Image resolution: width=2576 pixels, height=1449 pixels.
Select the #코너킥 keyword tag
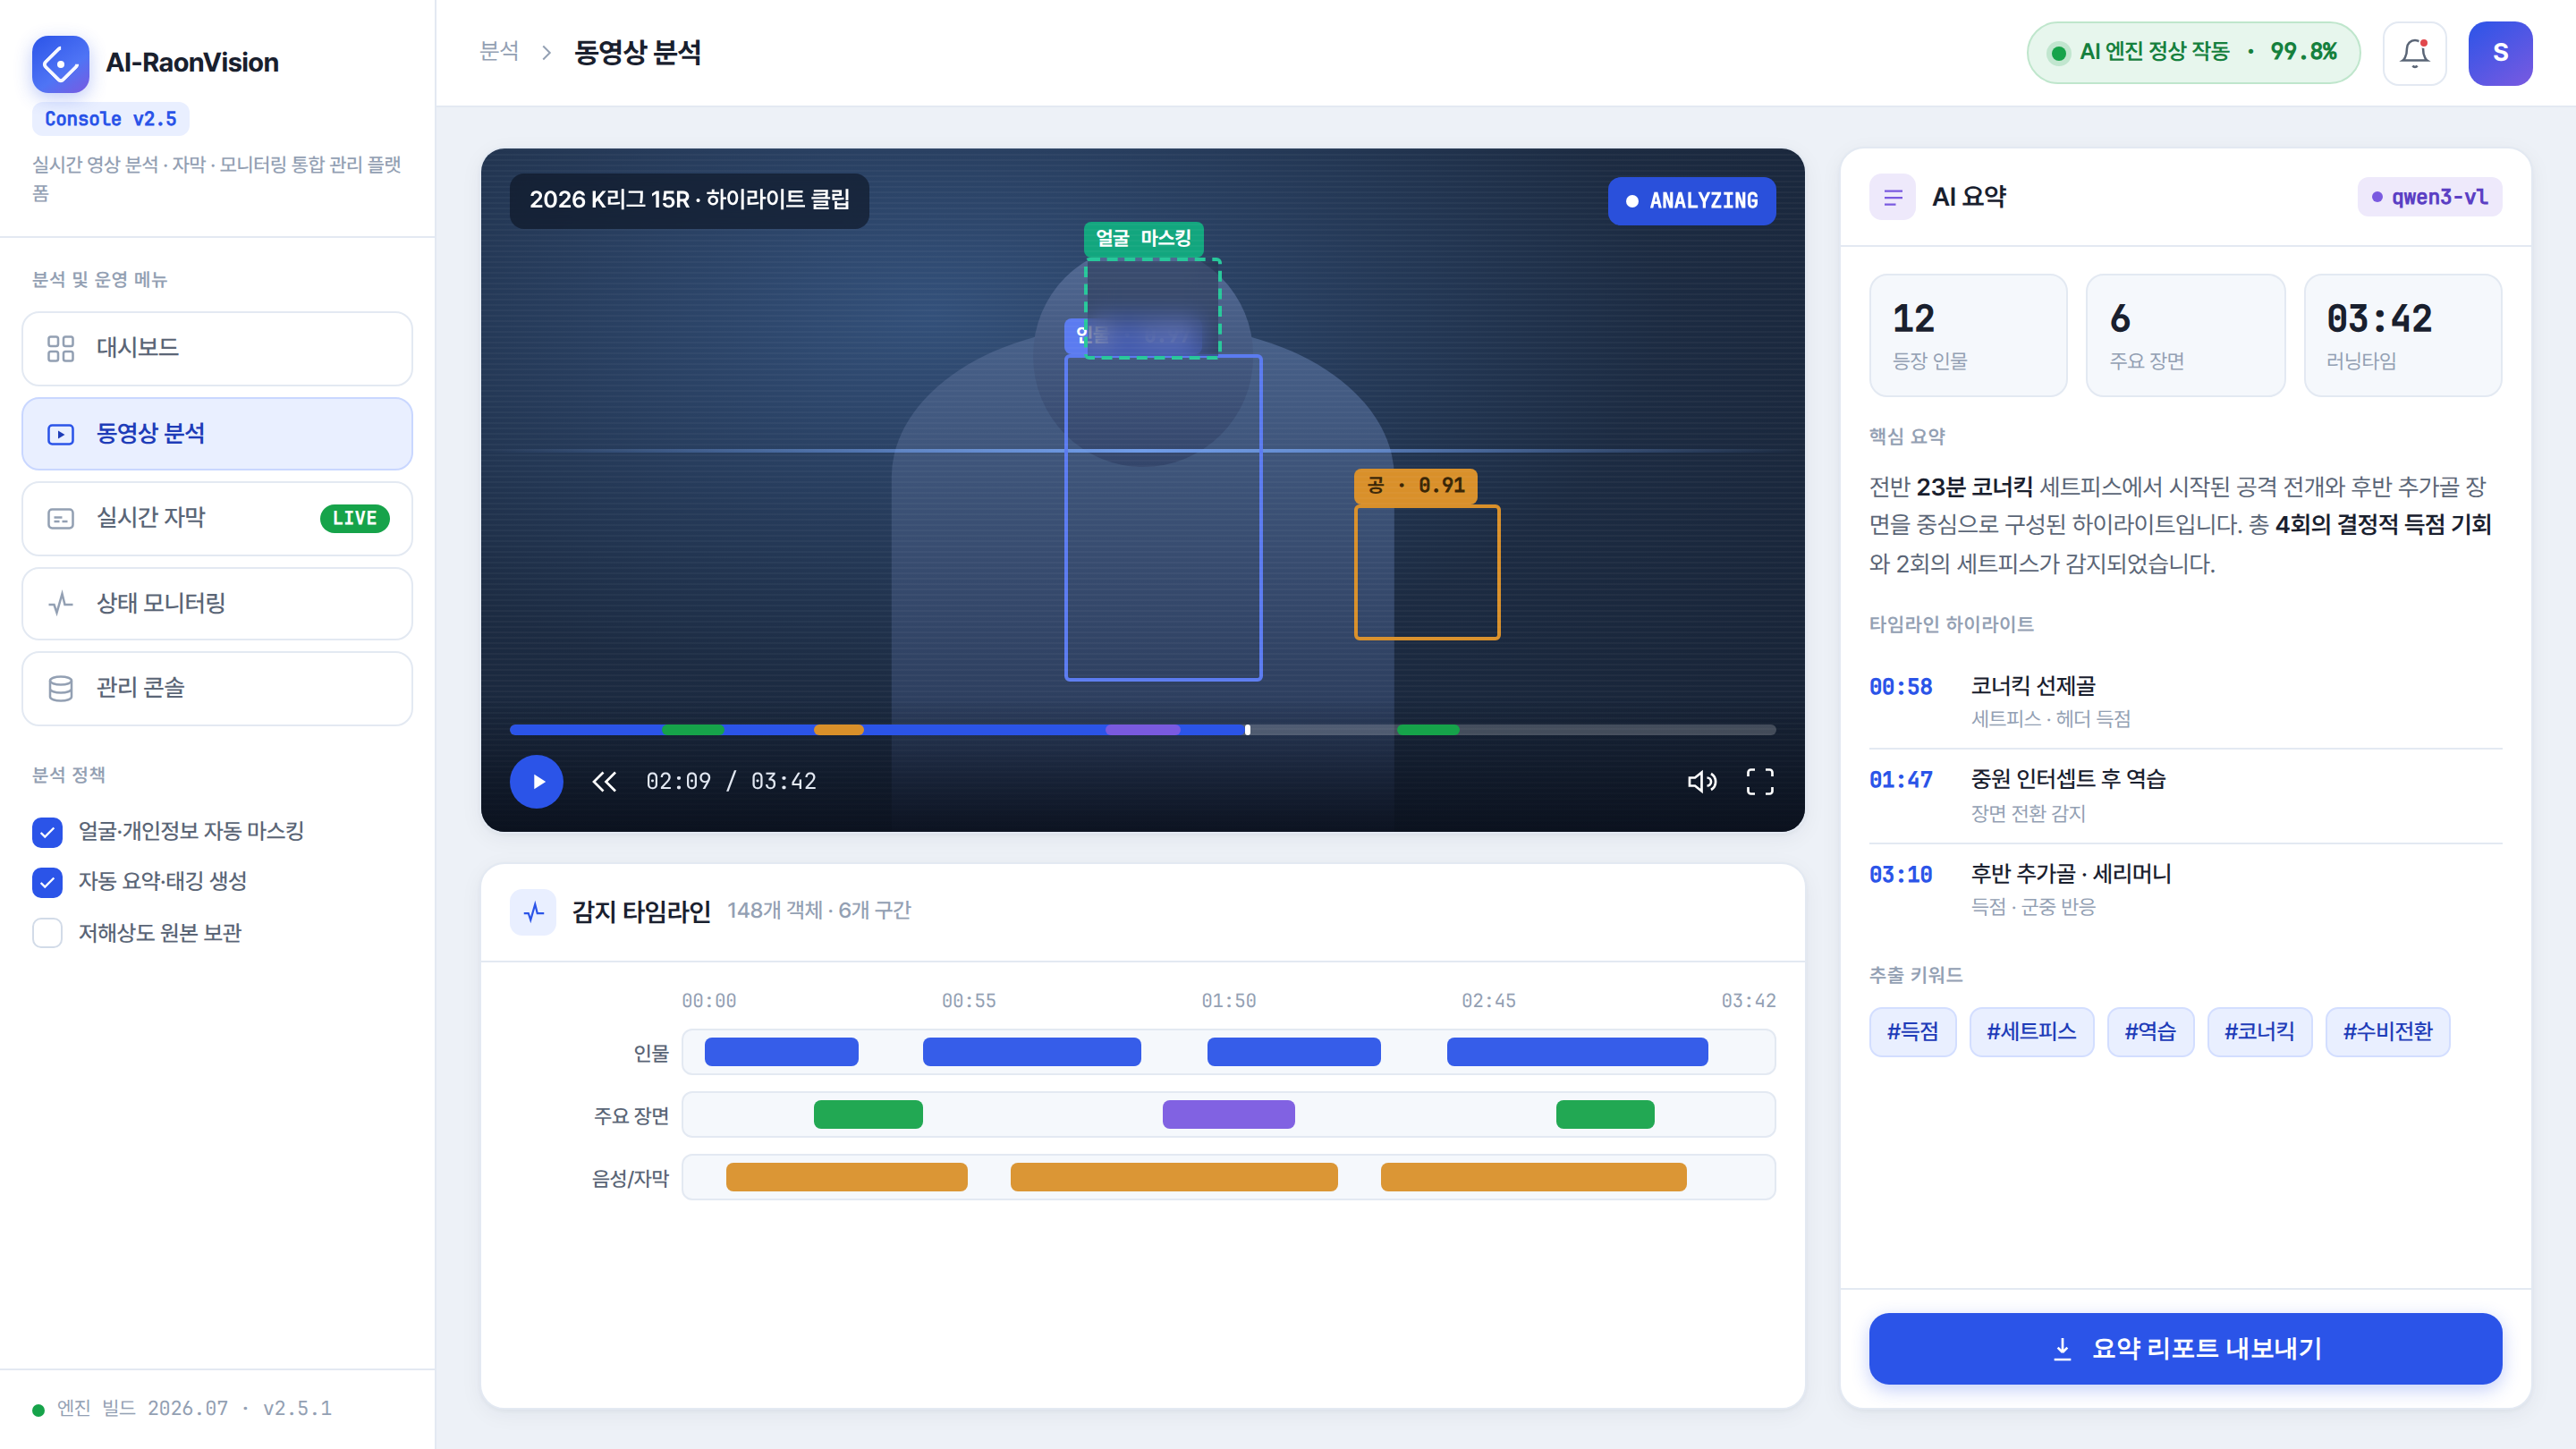(x=2259, y=1032)
